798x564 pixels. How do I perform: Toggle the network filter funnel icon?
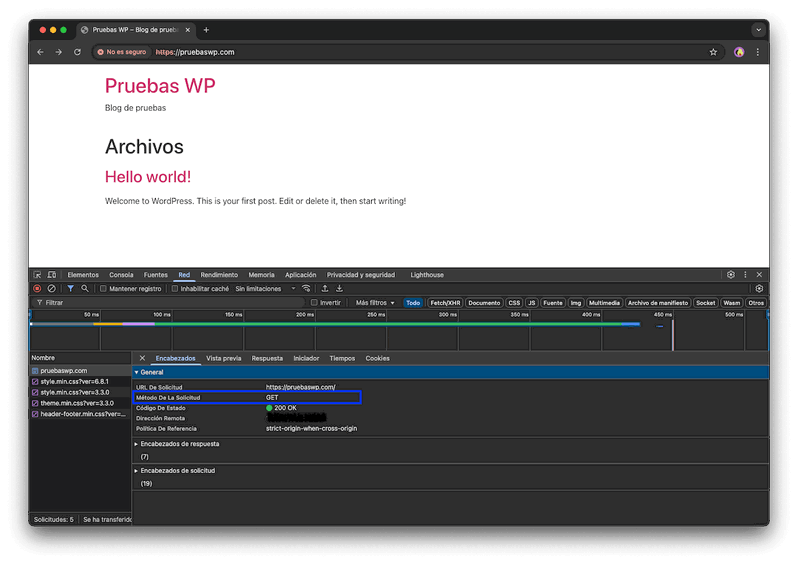tap(70, 289)
